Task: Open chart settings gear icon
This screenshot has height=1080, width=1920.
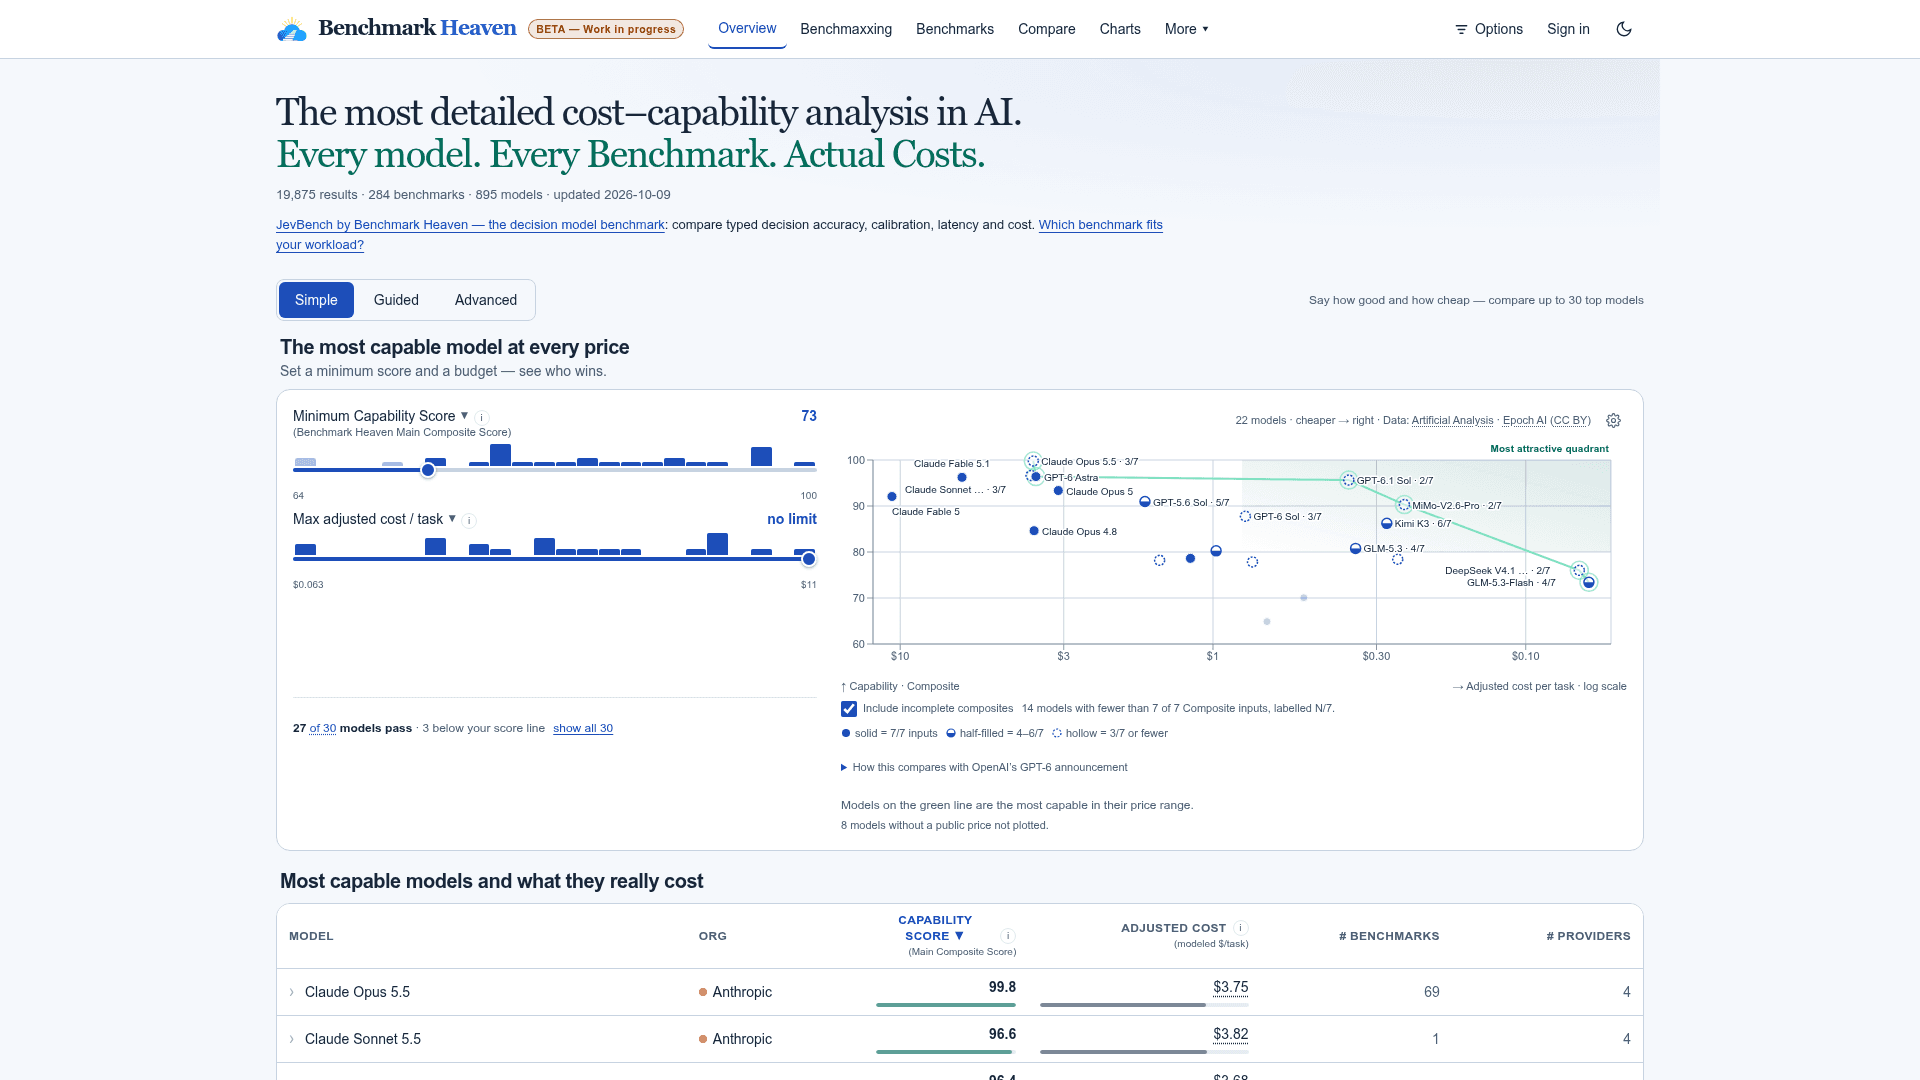Action: tap(1613, 421)
